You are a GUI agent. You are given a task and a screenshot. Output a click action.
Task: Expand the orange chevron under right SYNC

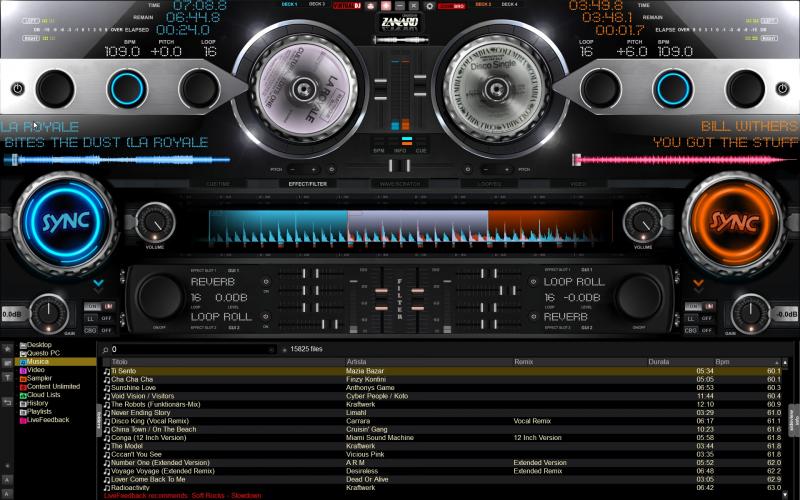[x=698, y=283]
